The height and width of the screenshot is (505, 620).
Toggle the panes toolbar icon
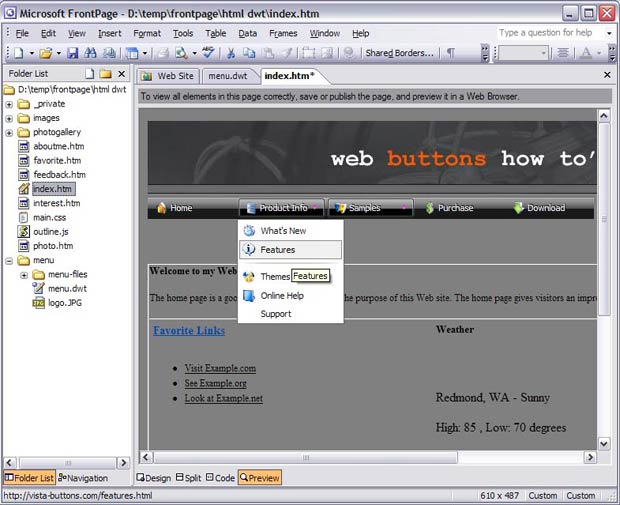132,53
